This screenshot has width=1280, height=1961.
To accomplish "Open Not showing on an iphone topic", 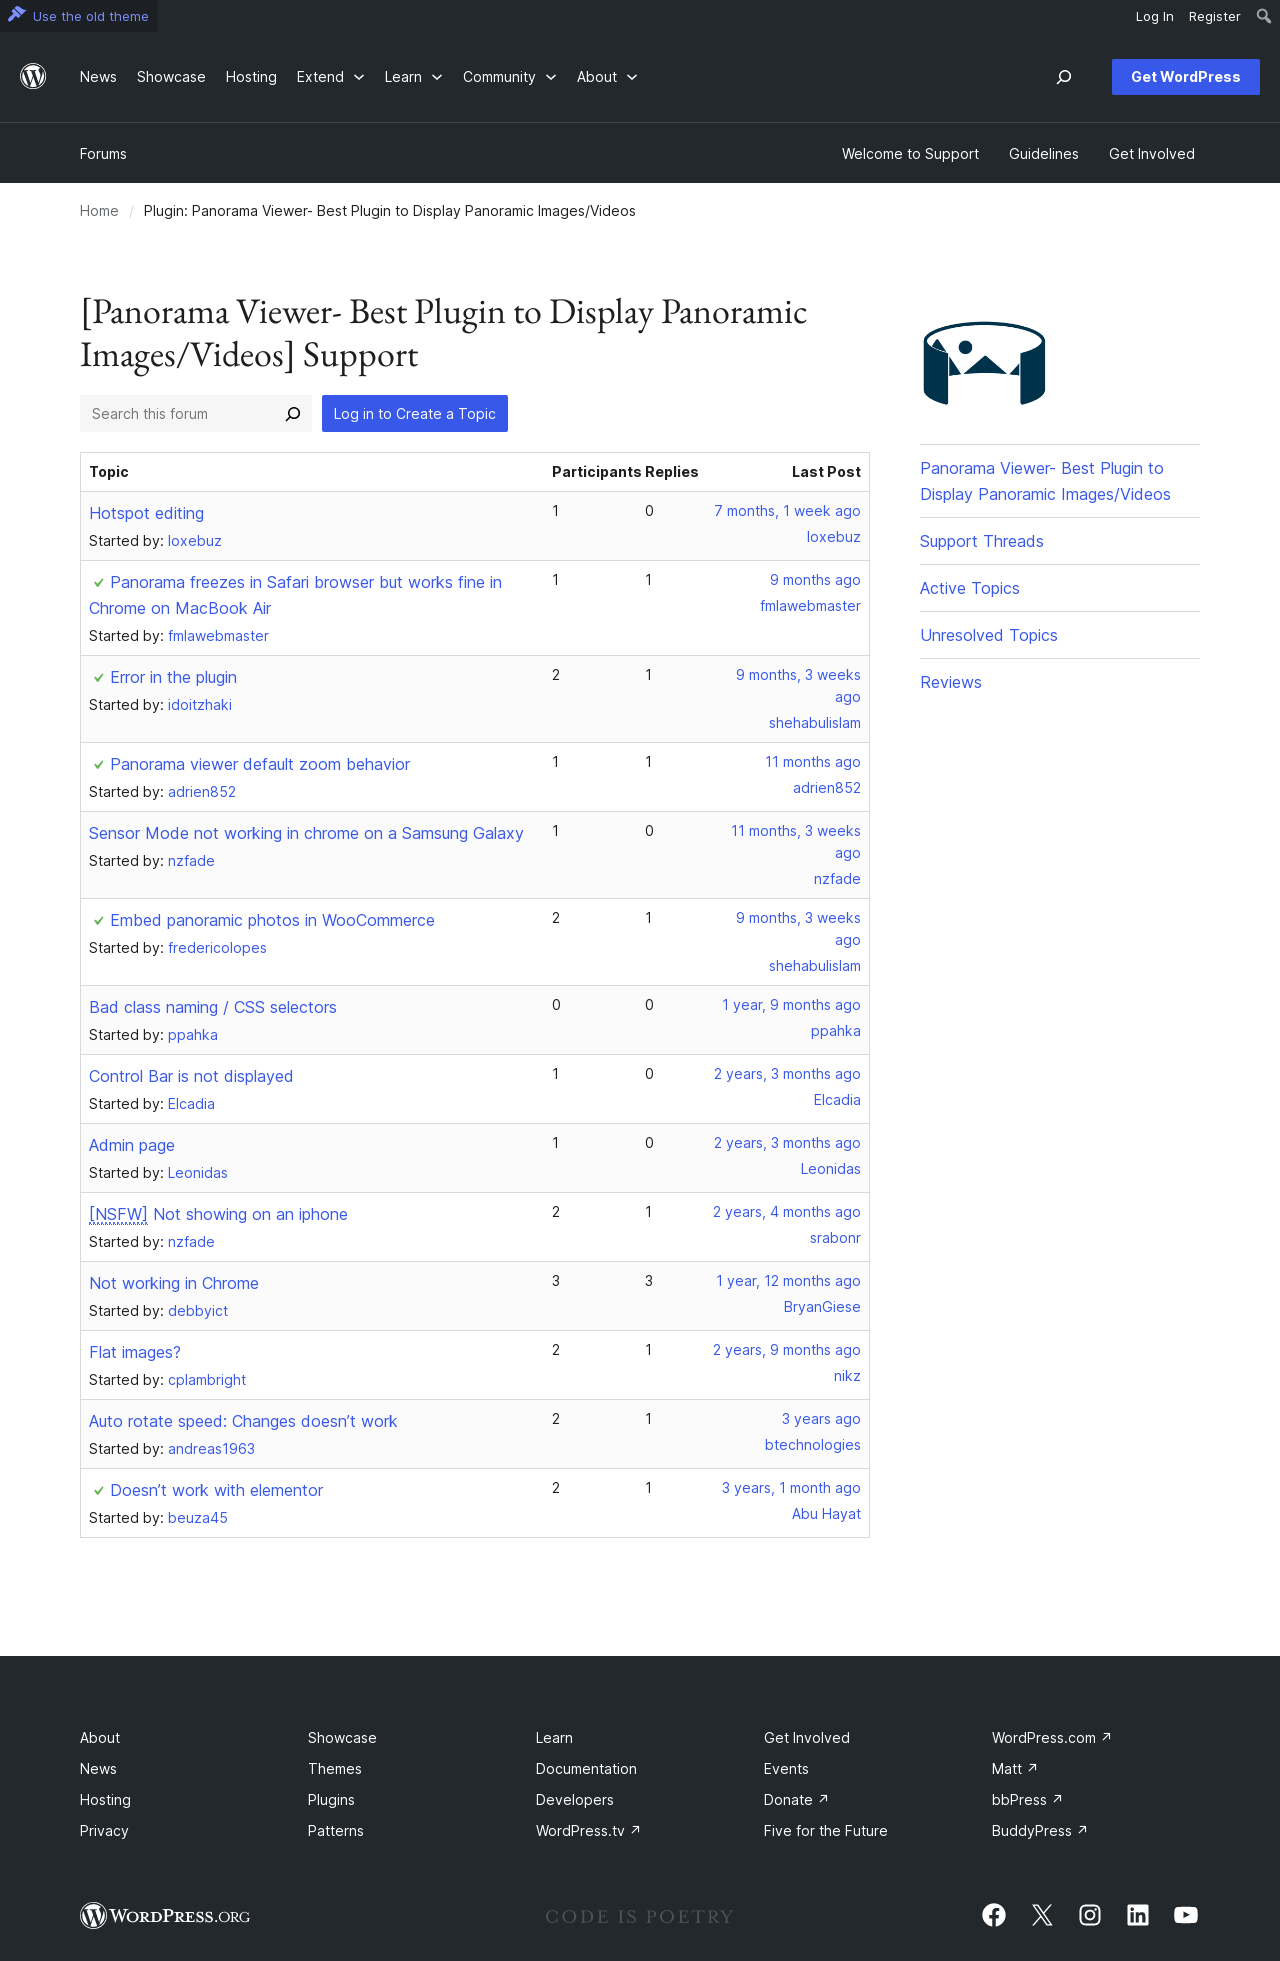I will coord(219,1214).
